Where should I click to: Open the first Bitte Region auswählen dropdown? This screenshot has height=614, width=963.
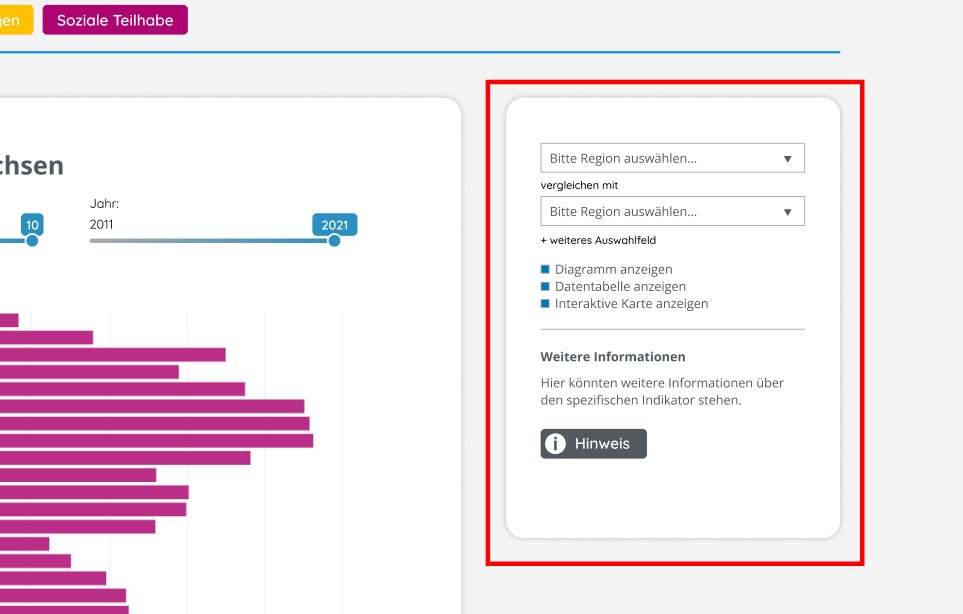(x=673, y=158)
